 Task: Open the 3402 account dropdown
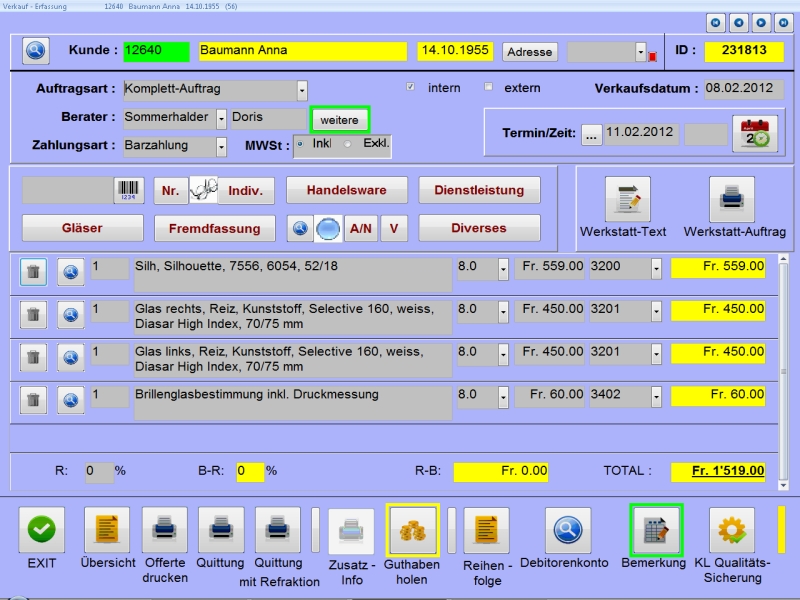click(656, 396)
